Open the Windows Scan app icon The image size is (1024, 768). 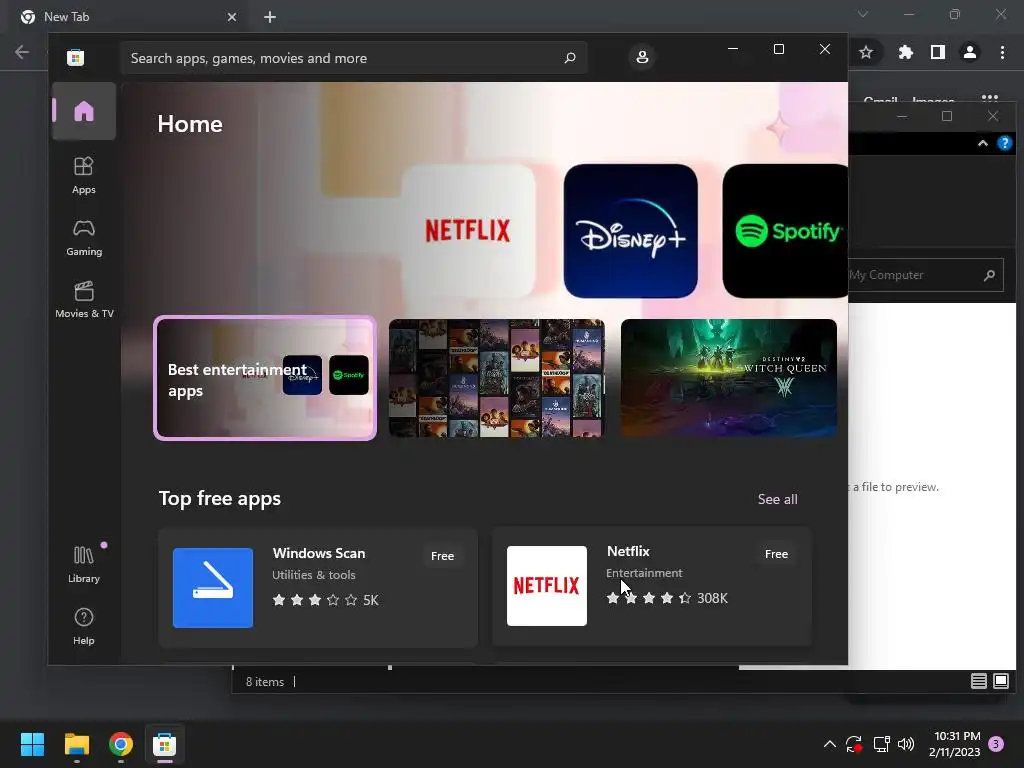[x=213, y=588]
